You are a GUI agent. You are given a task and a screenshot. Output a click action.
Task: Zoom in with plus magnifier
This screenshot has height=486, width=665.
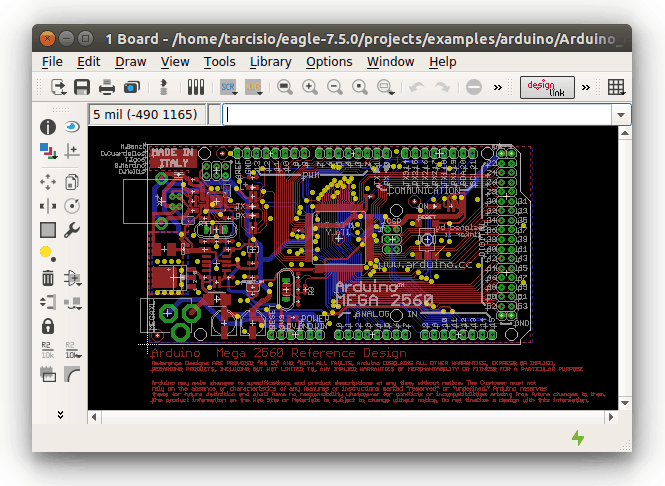point(310,87)
